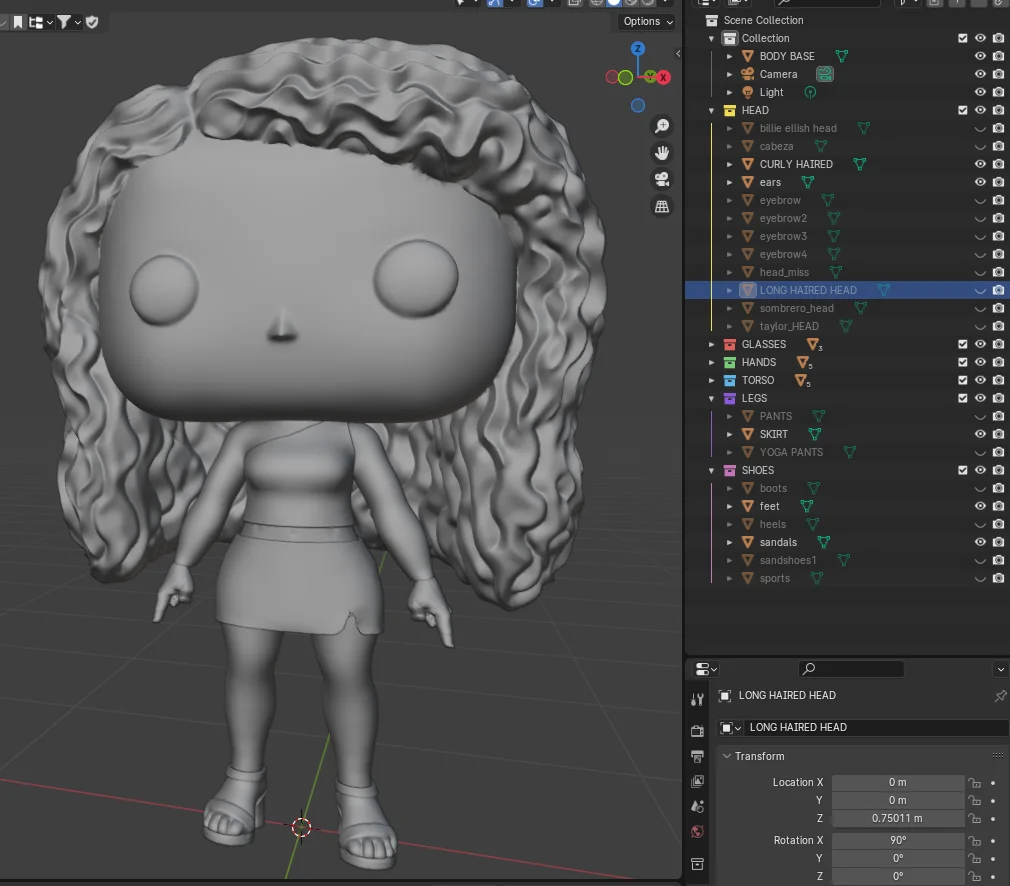Lock the Location X value with its lock icon
The image size is (1010, 886).
pyautogui.click(x=975, y=782)
